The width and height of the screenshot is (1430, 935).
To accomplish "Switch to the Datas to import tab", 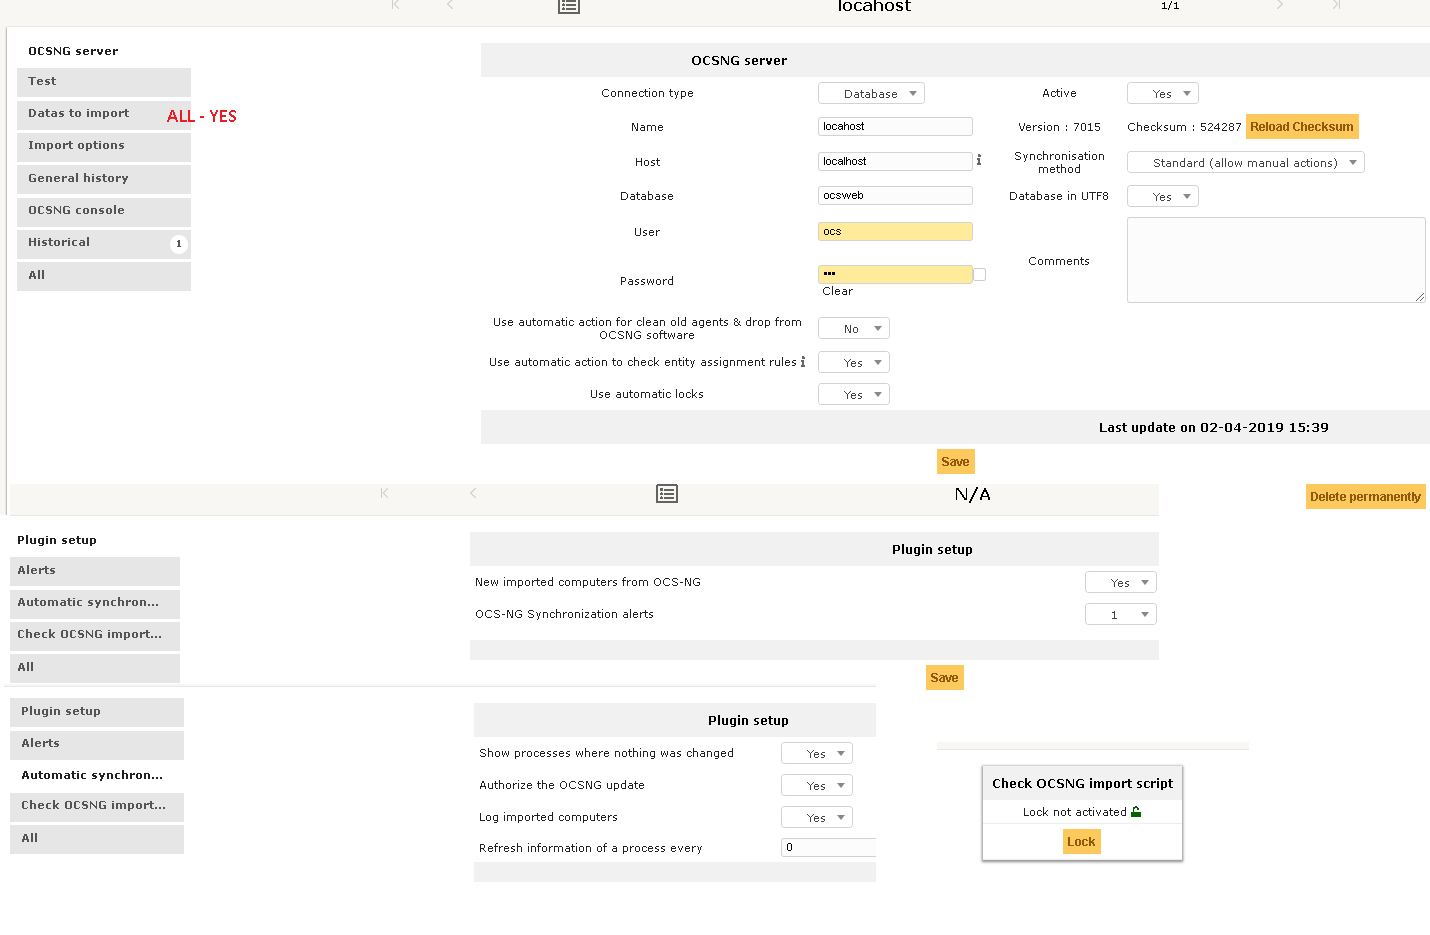I will tap(76, 113).
